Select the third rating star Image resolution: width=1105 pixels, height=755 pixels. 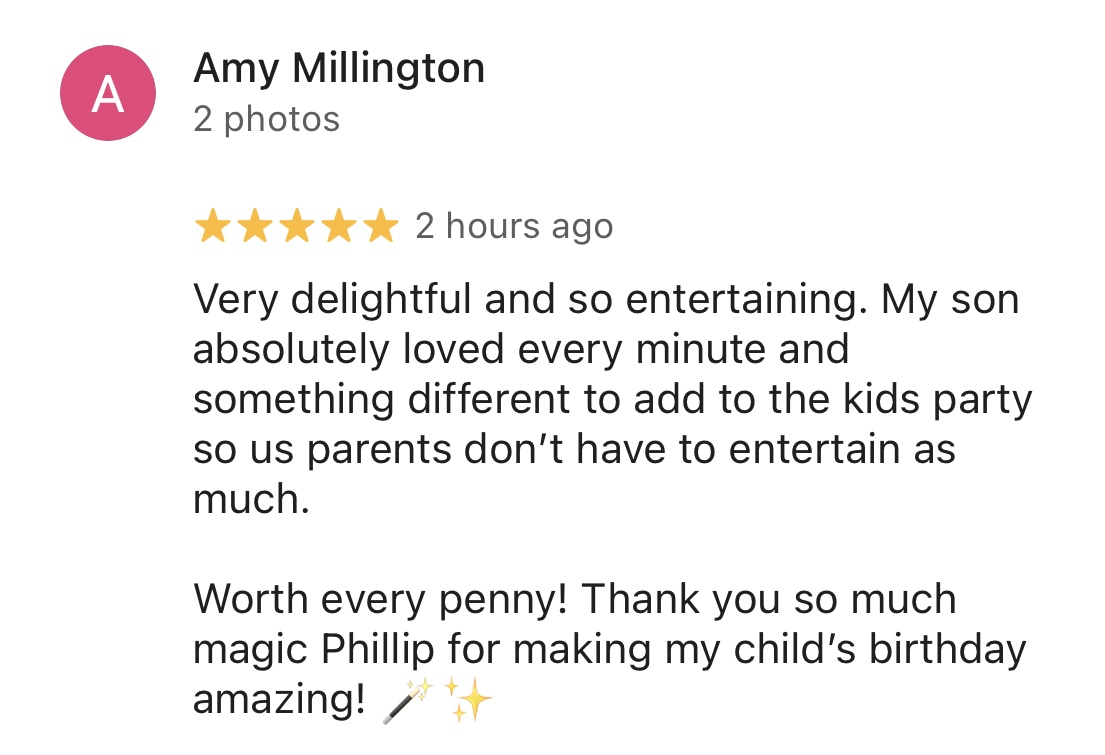(x=296, y=227)
